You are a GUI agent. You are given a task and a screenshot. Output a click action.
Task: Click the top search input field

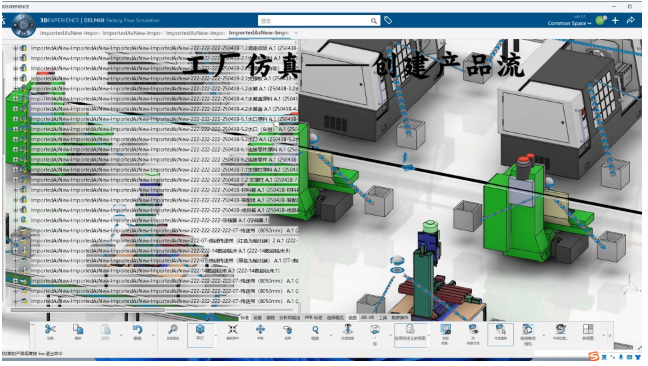click(x=314, y=21)
